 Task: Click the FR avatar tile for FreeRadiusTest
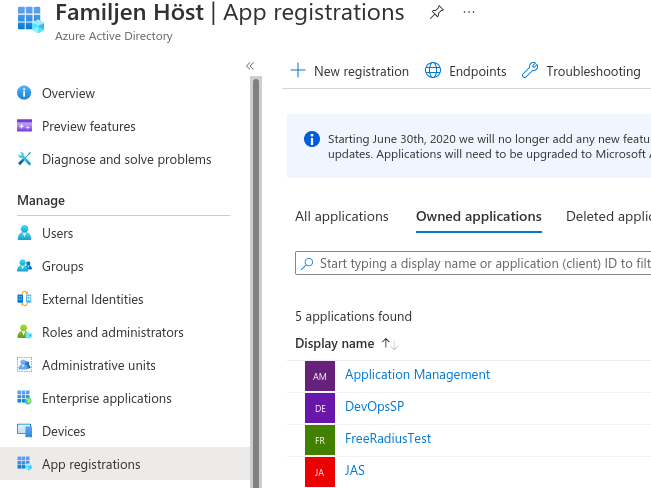pos(320,440)
